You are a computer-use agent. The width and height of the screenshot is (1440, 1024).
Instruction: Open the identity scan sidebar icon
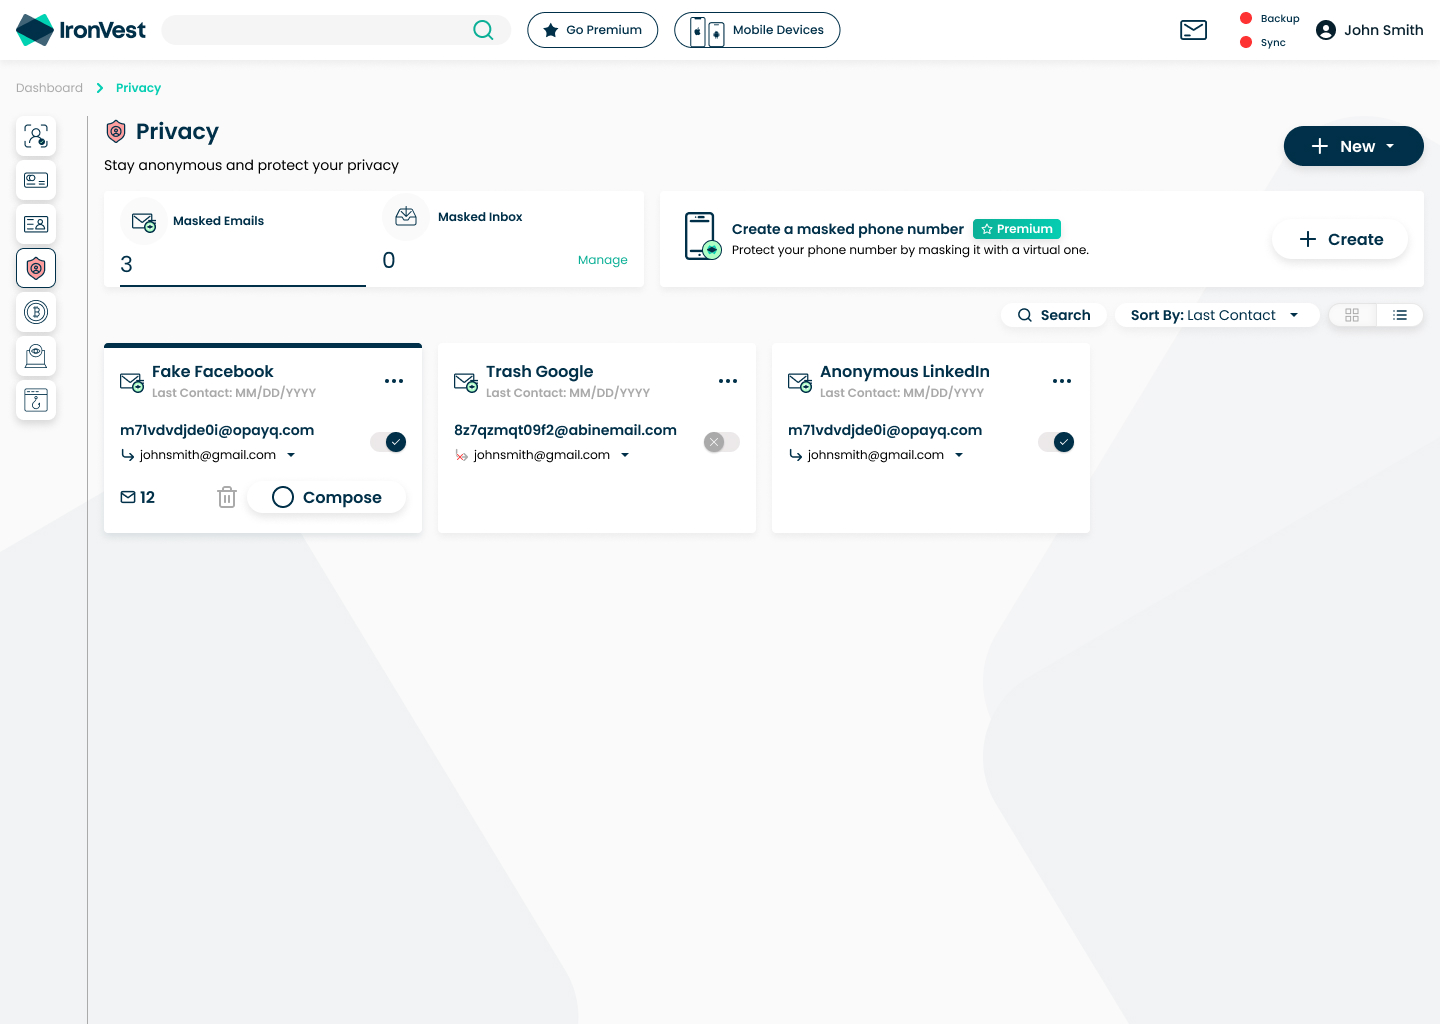pos(36,136)
